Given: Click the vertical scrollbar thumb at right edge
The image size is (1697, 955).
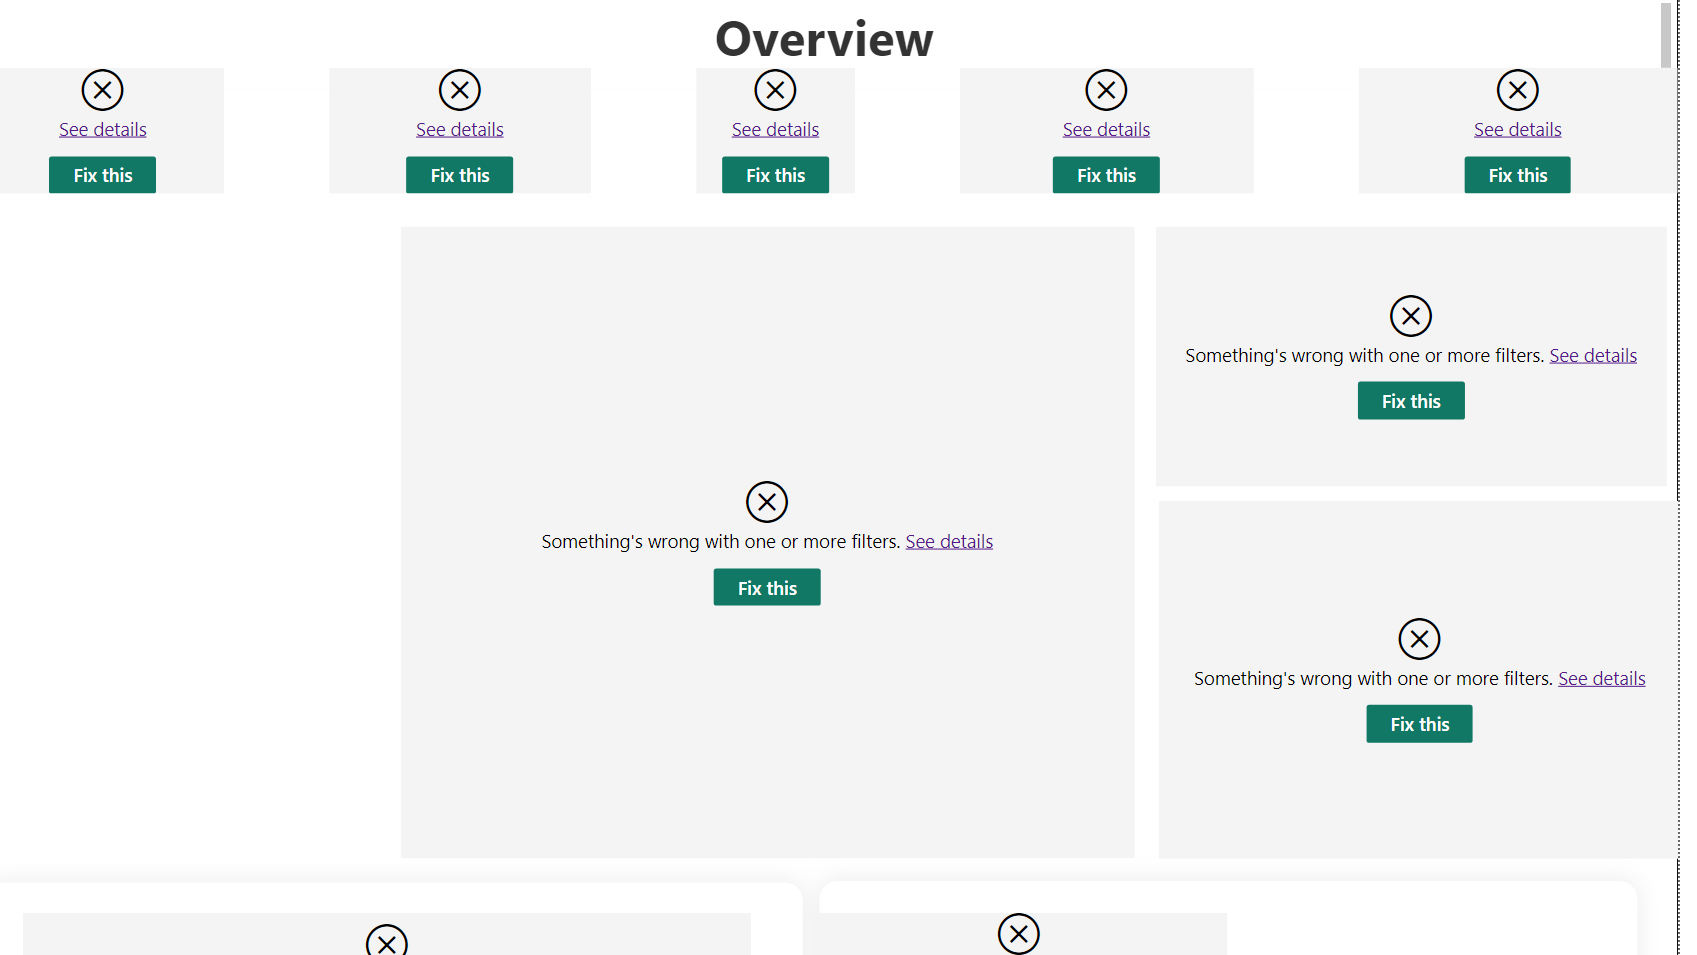Looking at the screenshot, I should point(1666,35).
